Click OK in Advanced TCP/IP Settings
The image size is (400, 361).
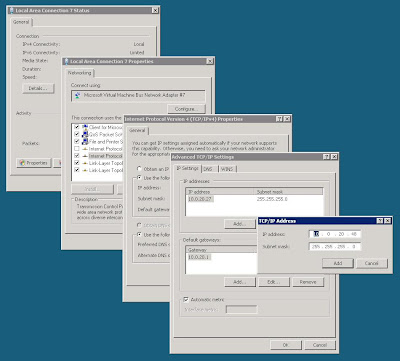coord(286,345)
